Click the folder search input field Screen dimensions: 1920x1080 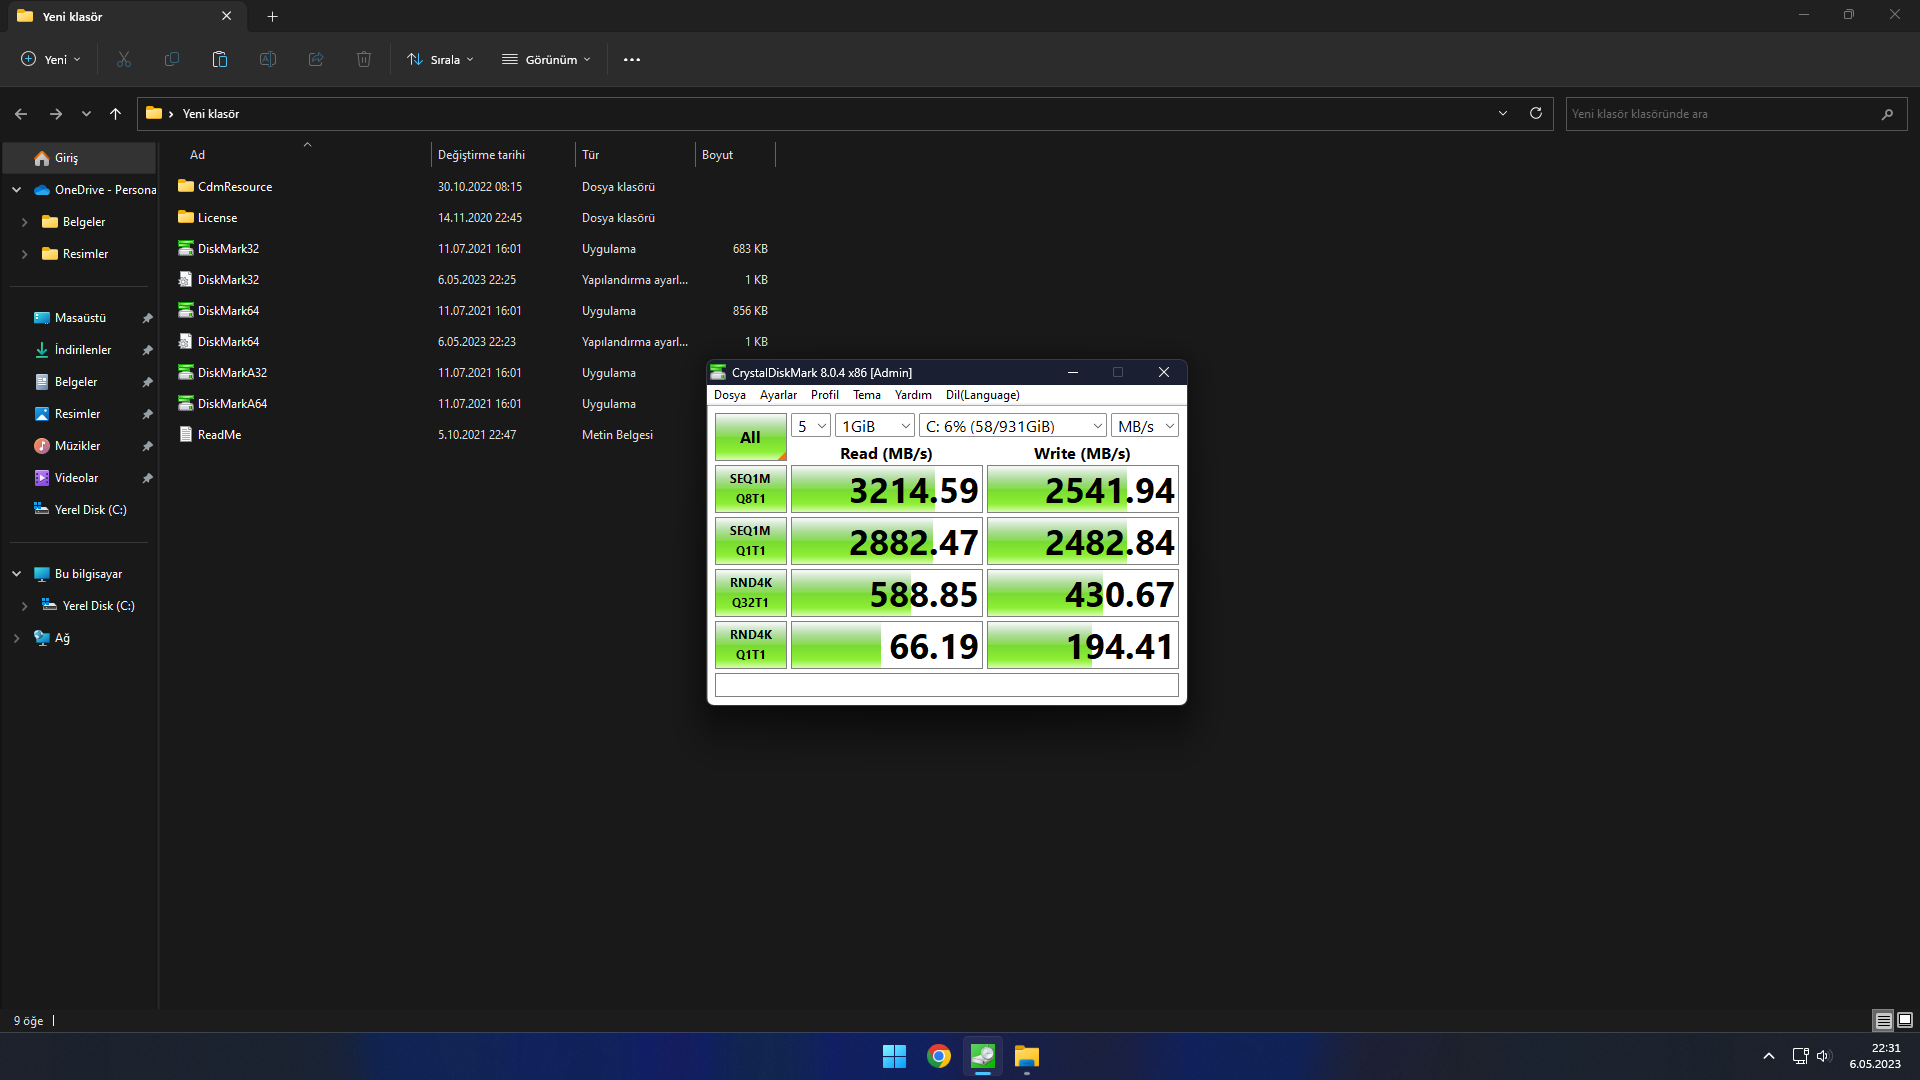tap(1720, 114)
